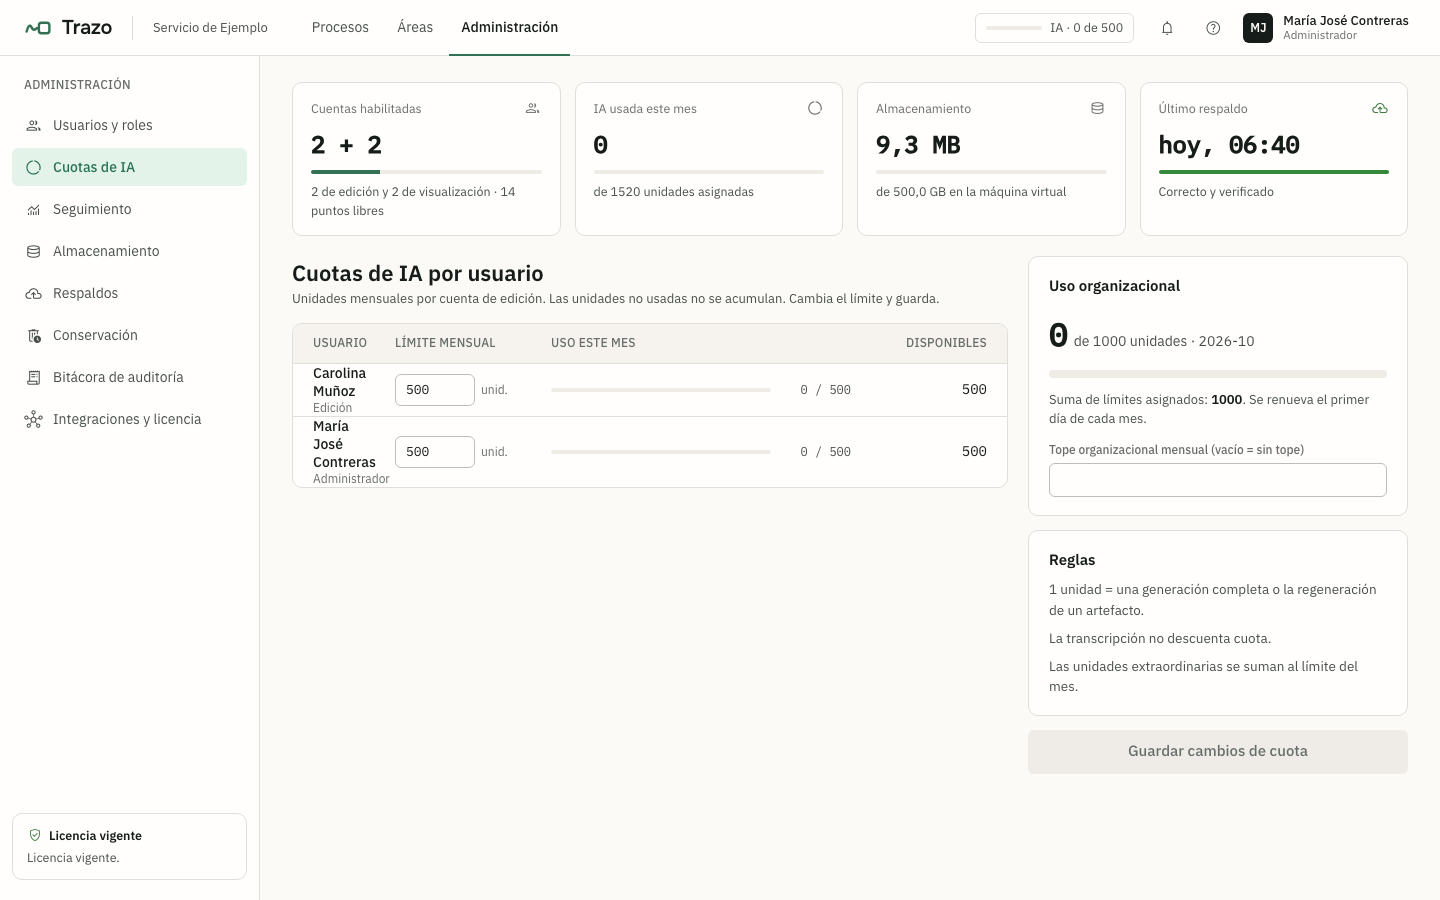The height and width of the screenshot is (900, 1440).
Task: Click the Trazo logo icon
Action: [38, 28]
